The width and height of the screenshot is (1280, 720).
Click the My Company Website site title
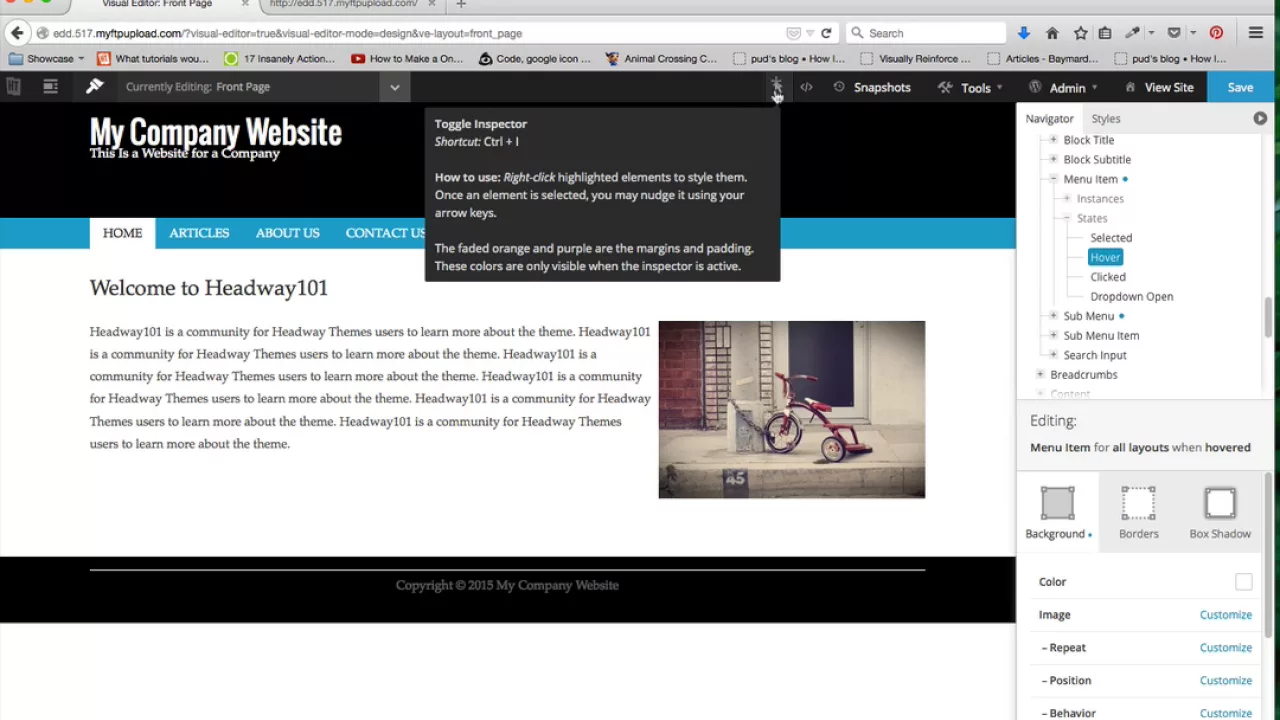coord(215,132)
